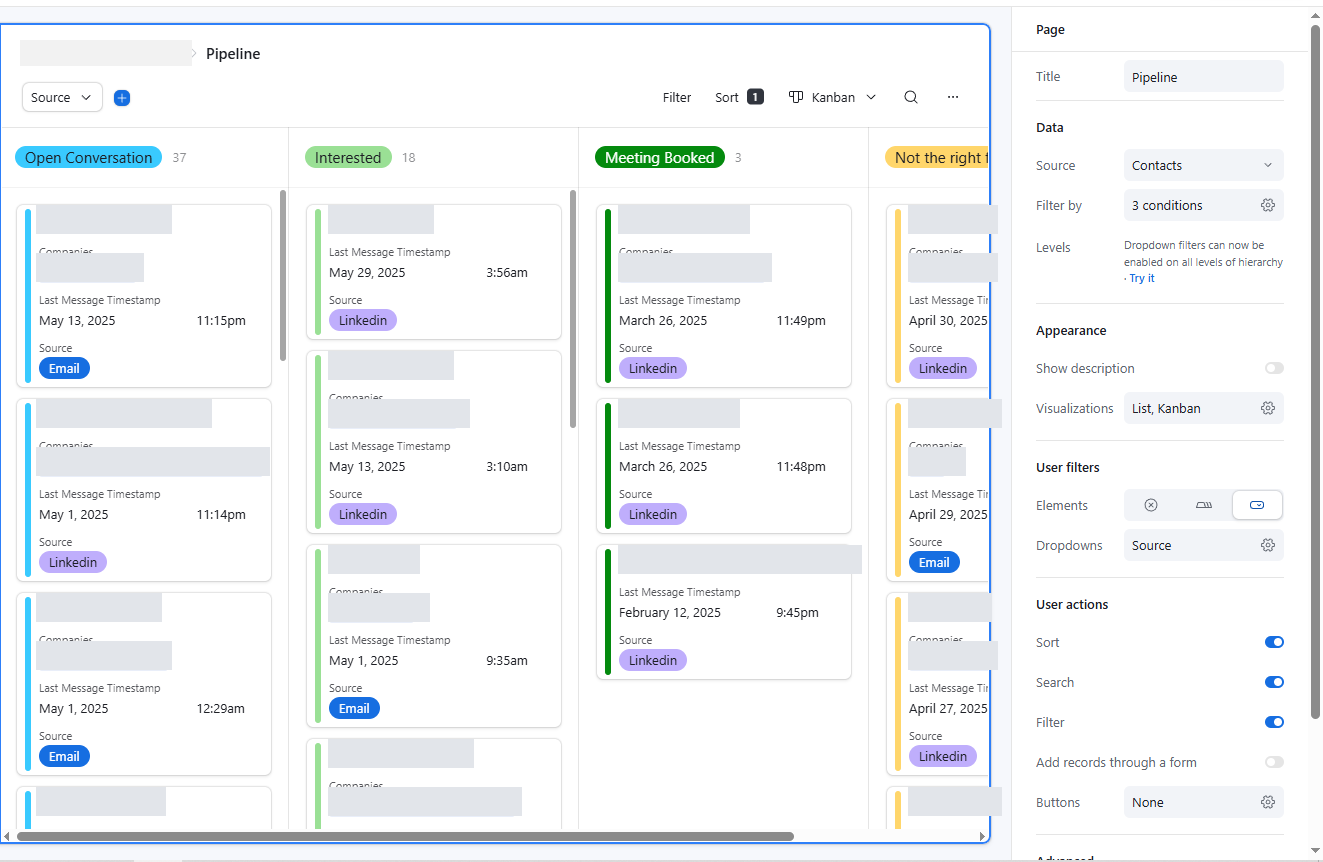Click the left scroll arrow of board
Image resolution: width=1323 pixels, height=862 pixels.
pos(7,836)
